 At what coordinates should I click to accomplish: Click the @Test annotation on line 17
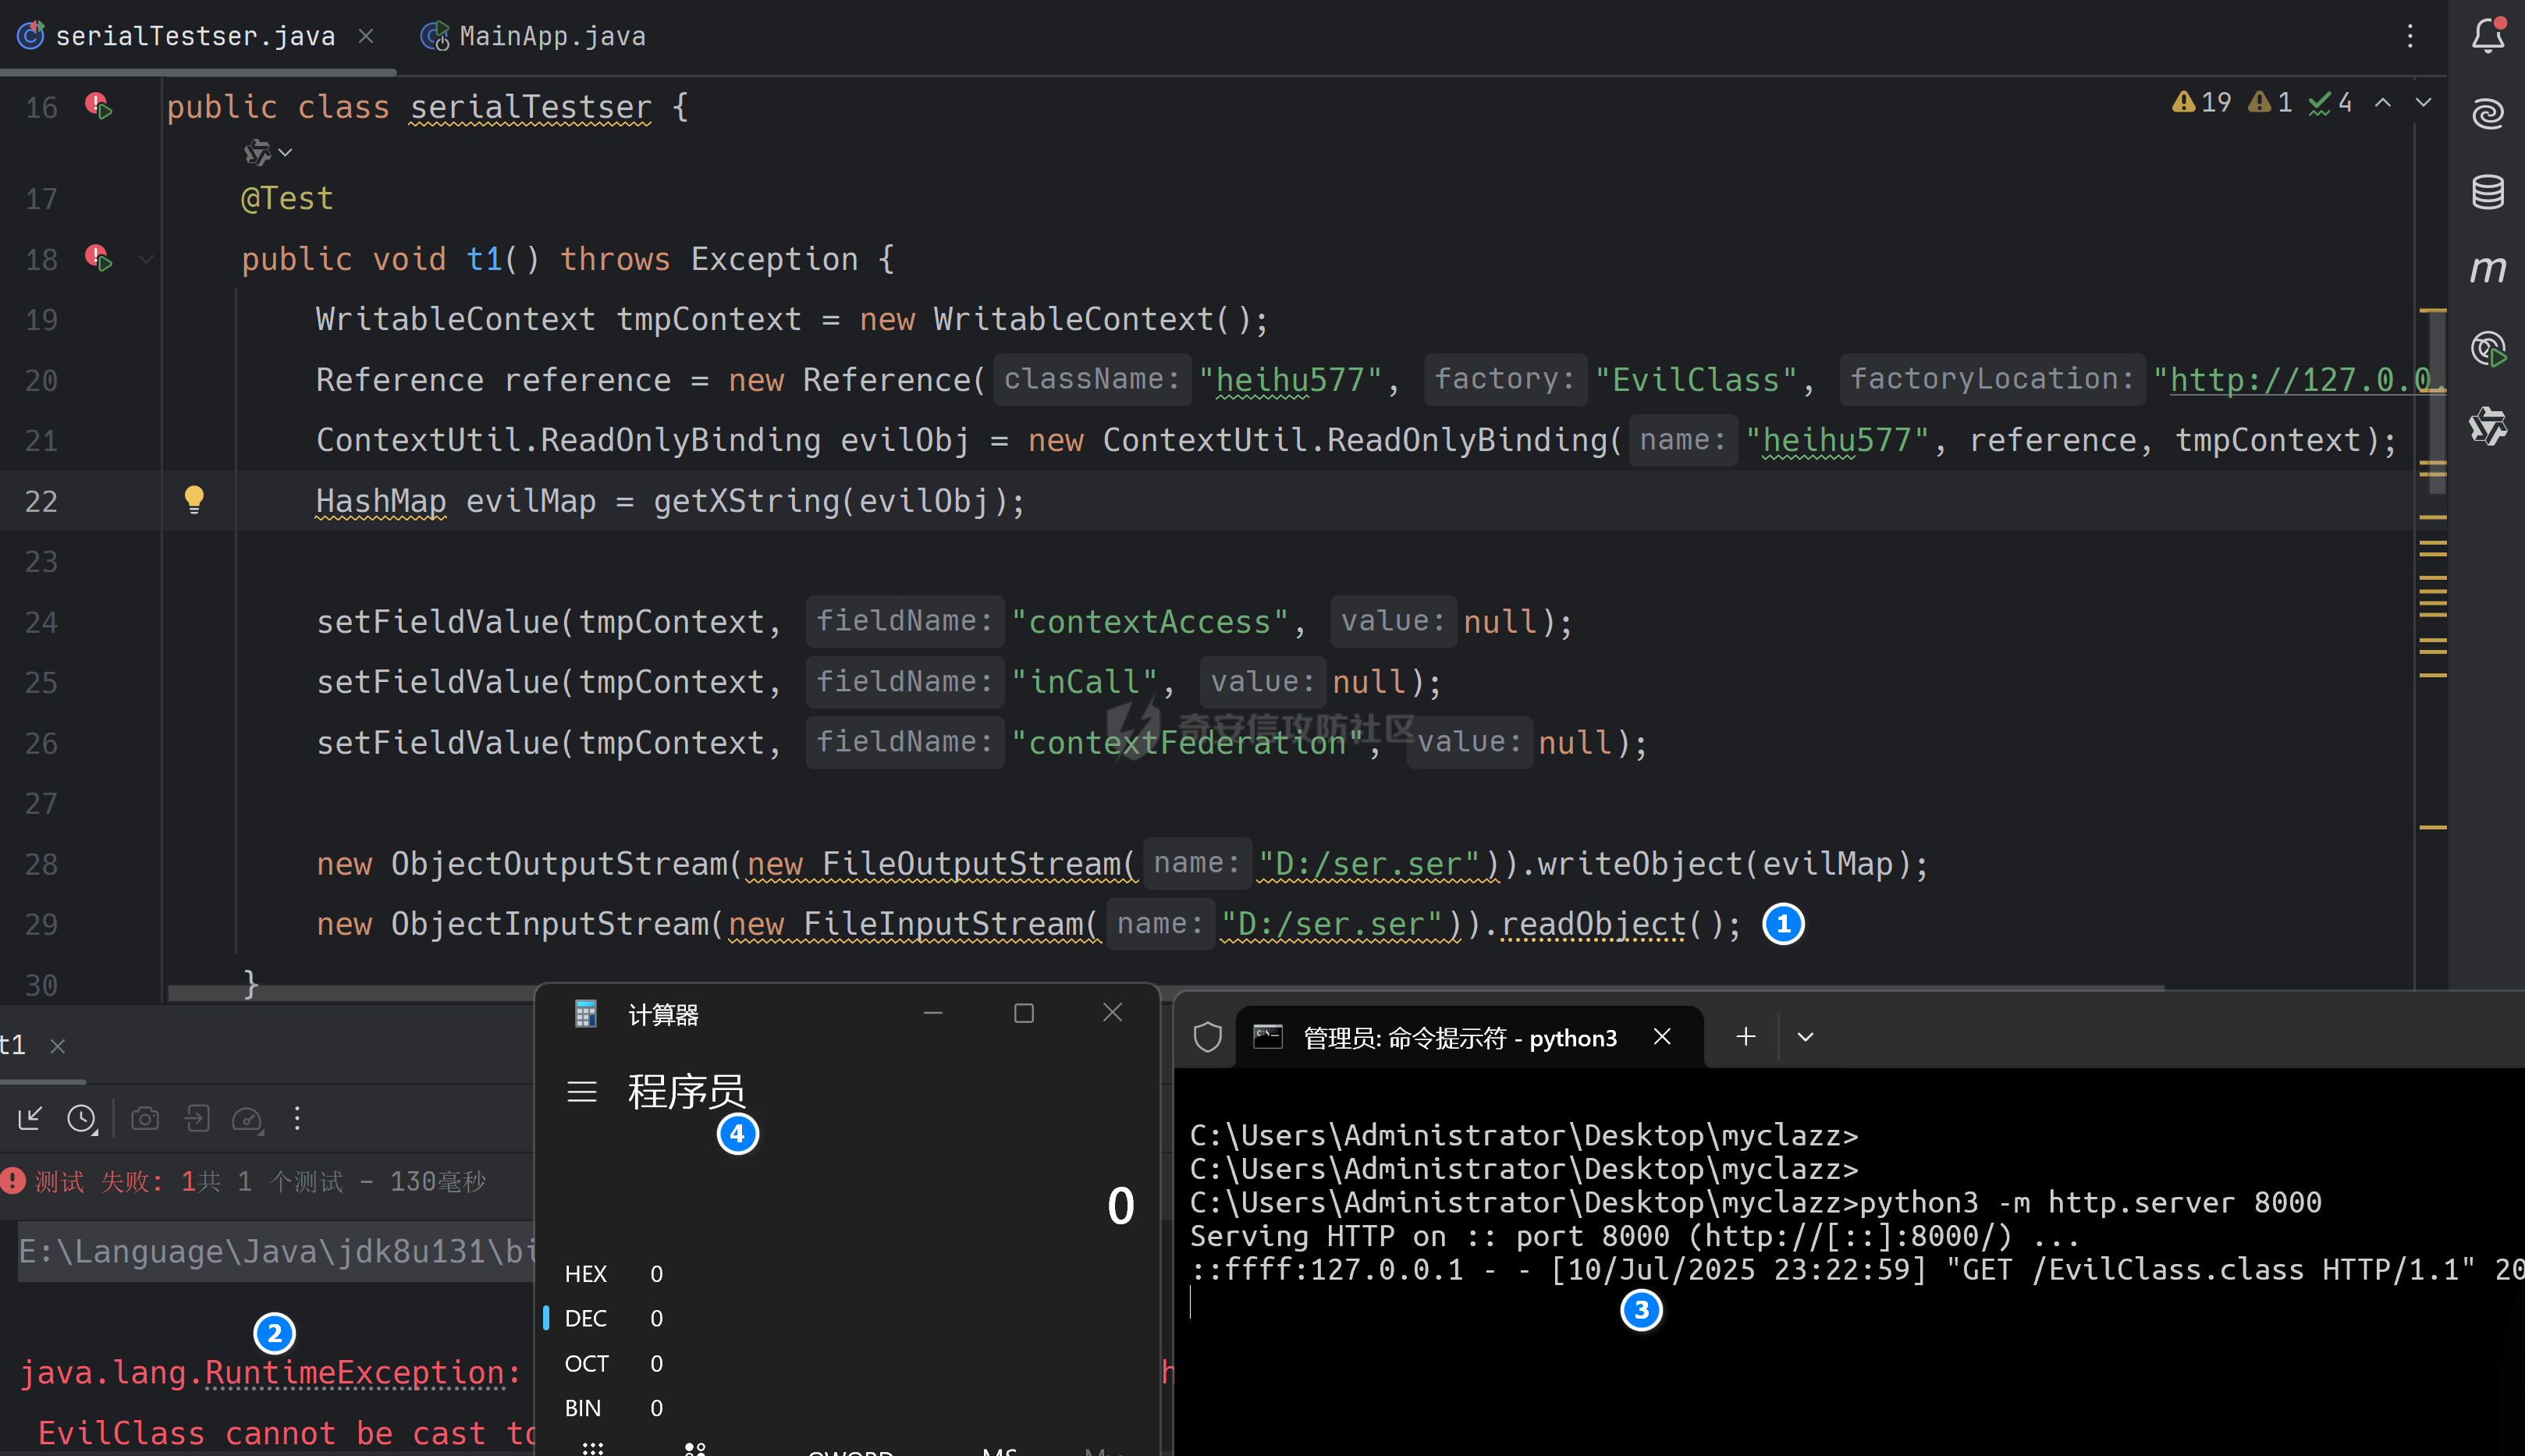click(286, 198)
